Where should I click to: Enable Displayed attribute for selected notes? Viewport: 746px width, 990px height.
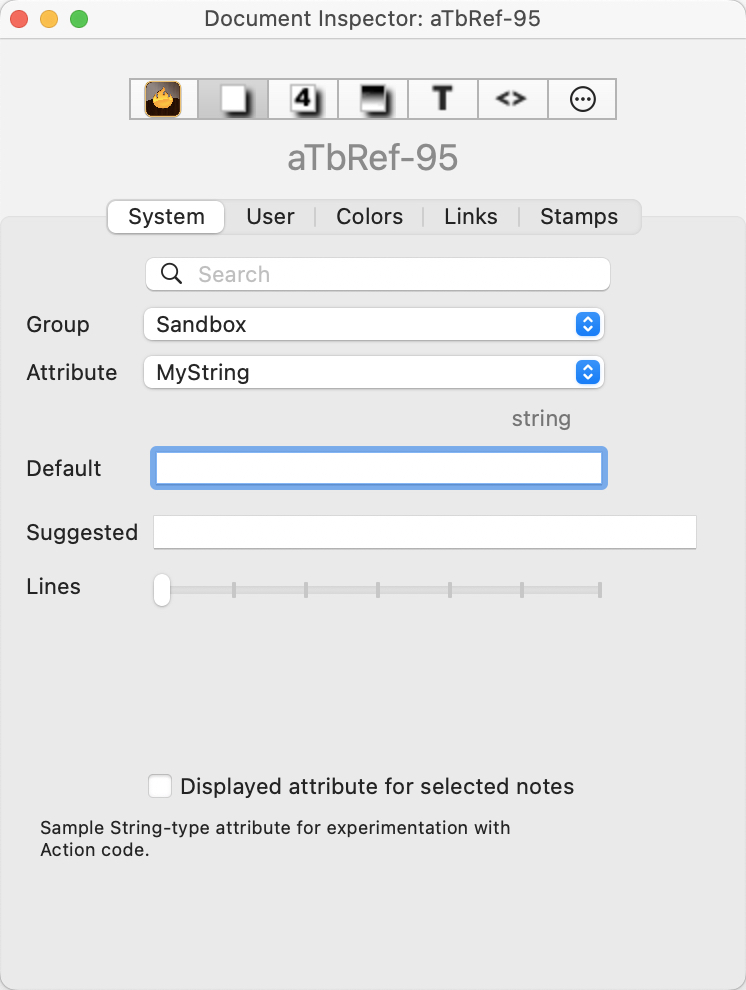160,786
